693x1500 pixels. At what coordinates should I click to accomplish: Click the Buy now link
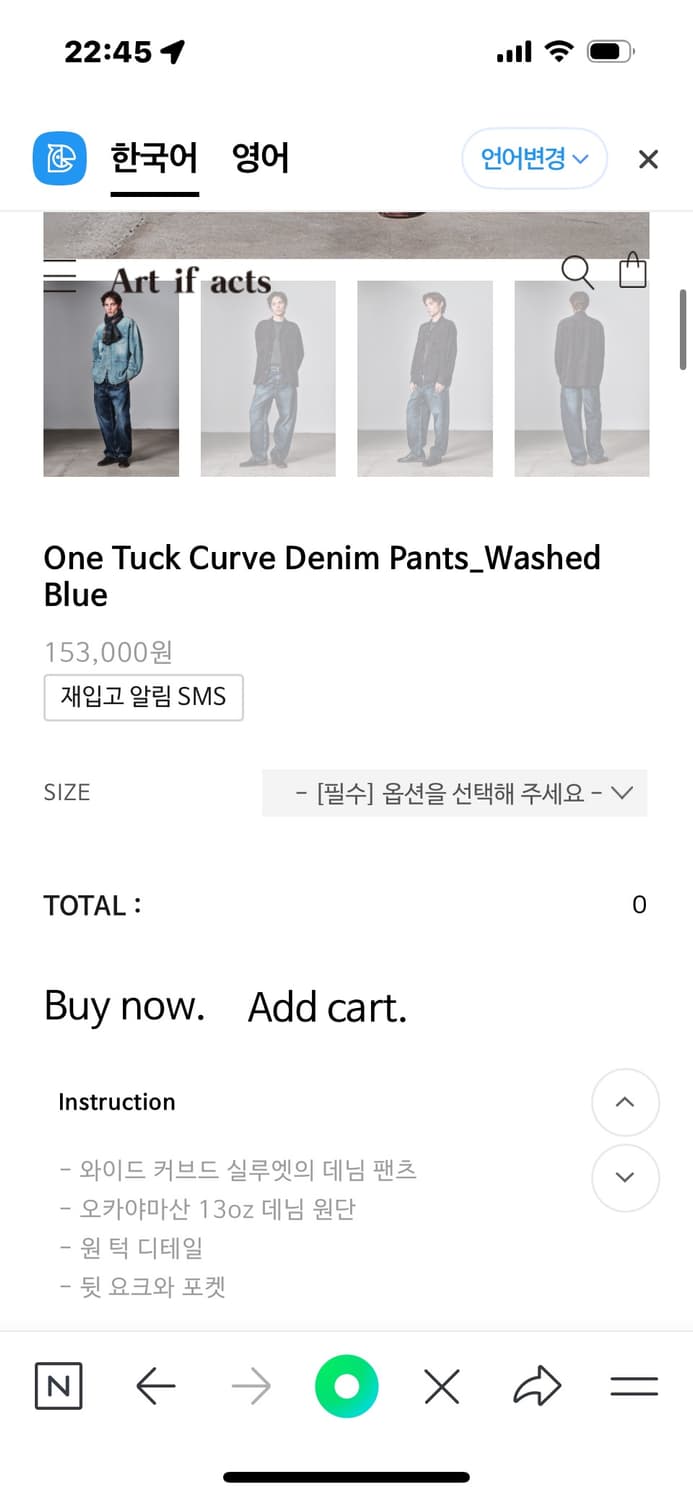point(123,1006)
